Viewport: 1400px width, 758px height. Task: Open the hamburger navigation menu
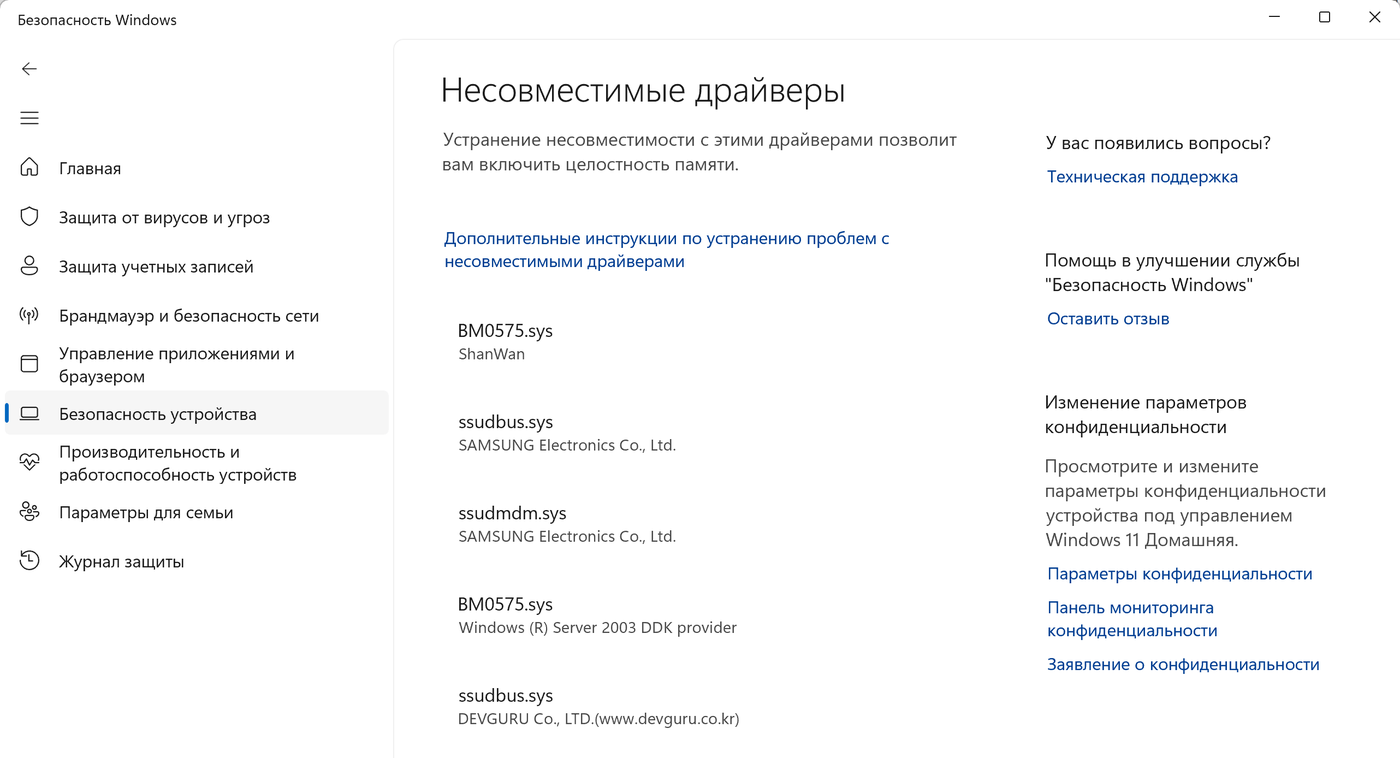29,118
